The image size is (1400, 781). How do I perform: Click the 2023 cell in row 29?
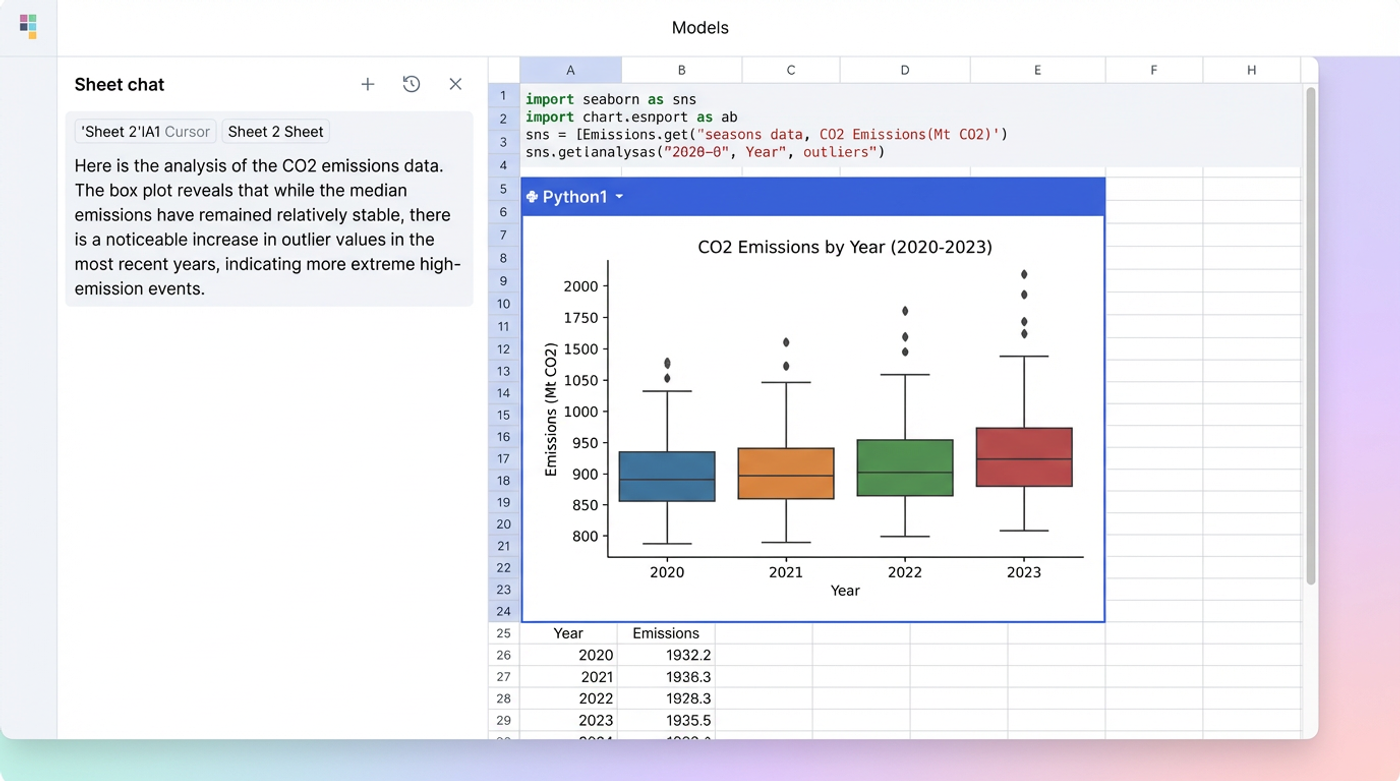[x=569, y=720]
